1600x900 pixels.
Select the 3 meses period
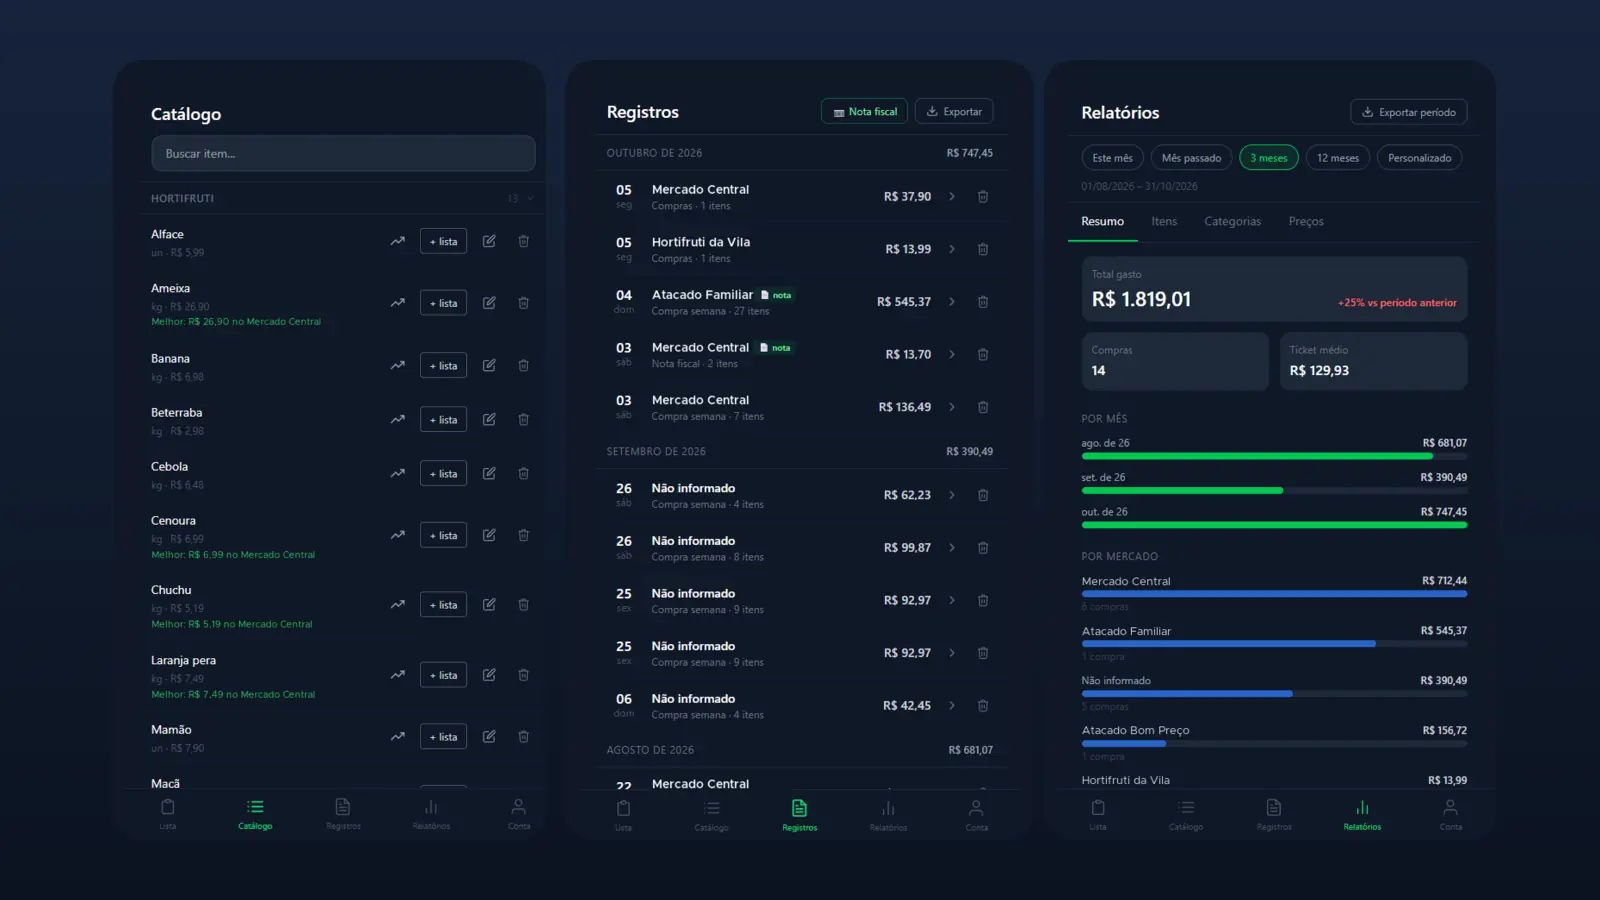click(1269, 158)
